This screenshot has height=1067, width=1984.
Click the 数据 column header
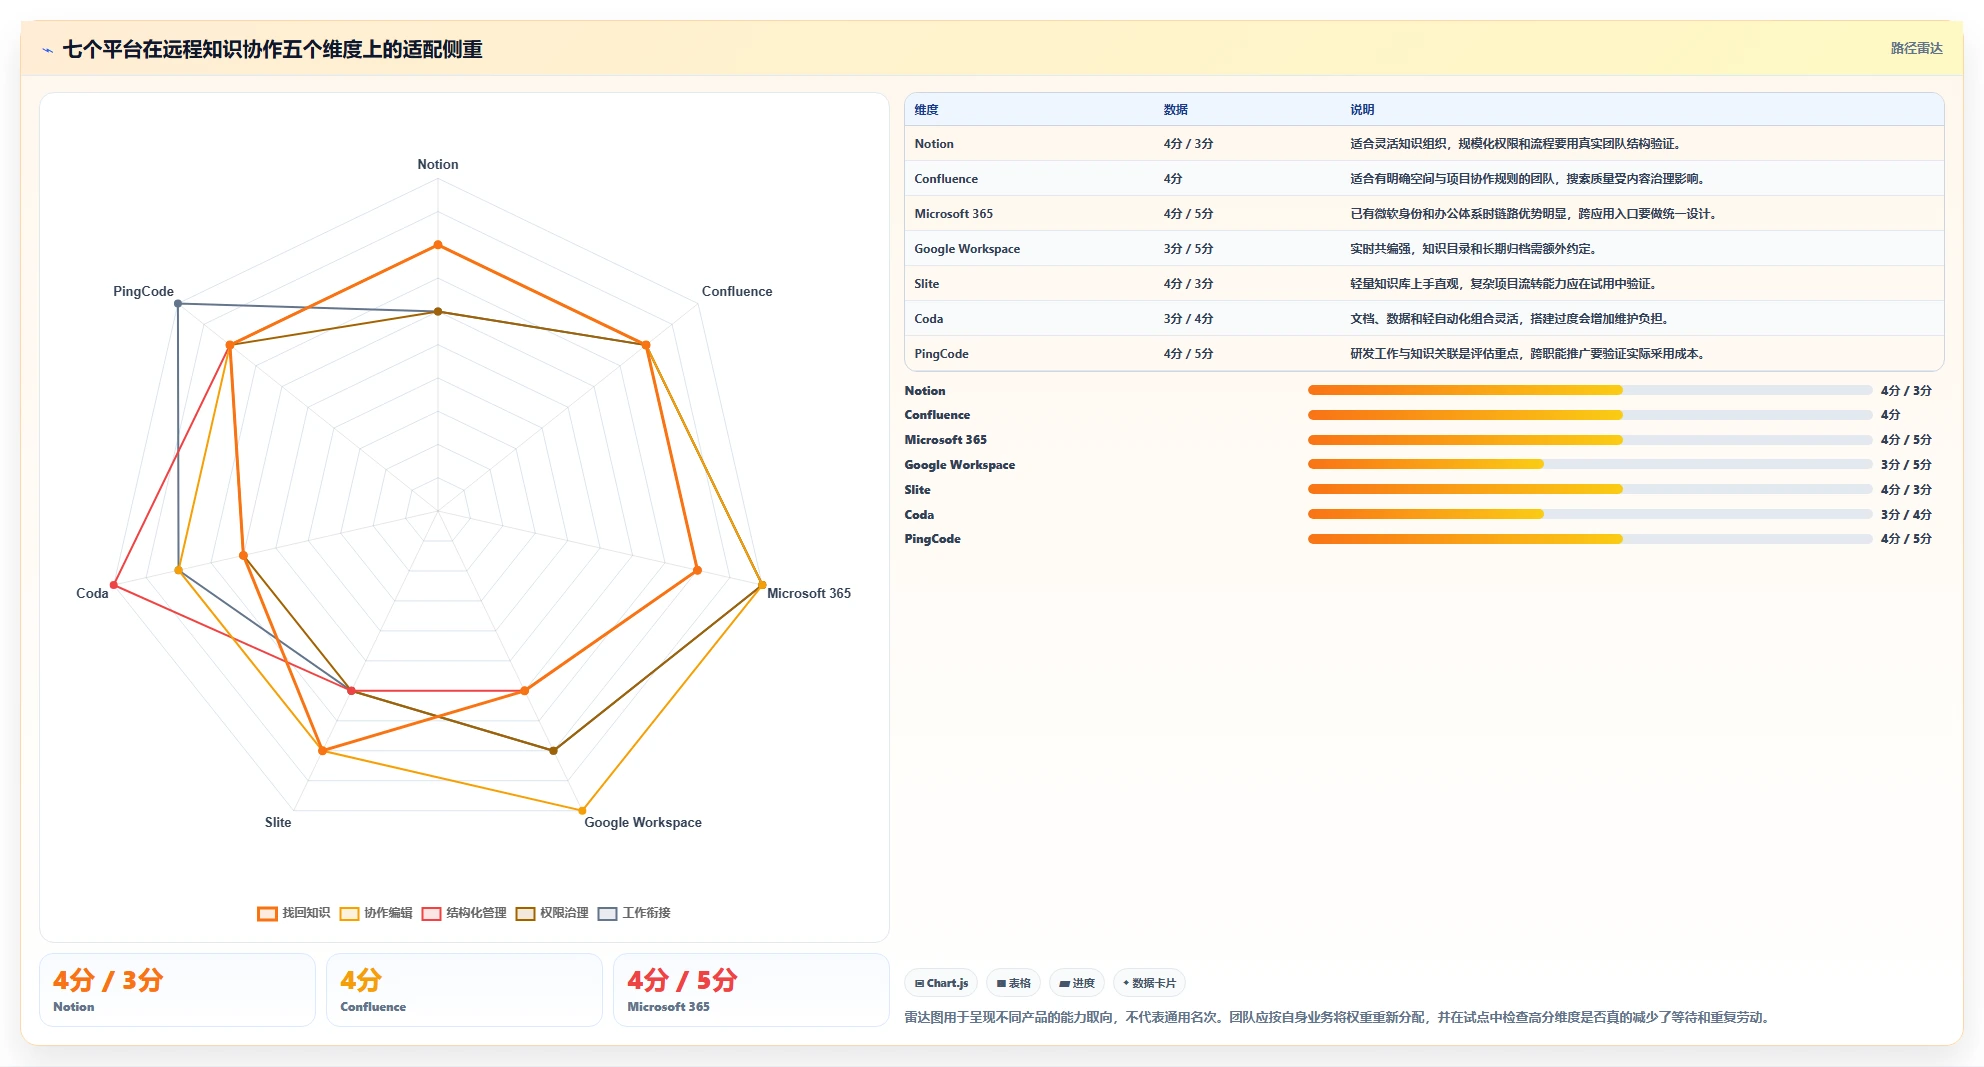tap(1175, 110)
